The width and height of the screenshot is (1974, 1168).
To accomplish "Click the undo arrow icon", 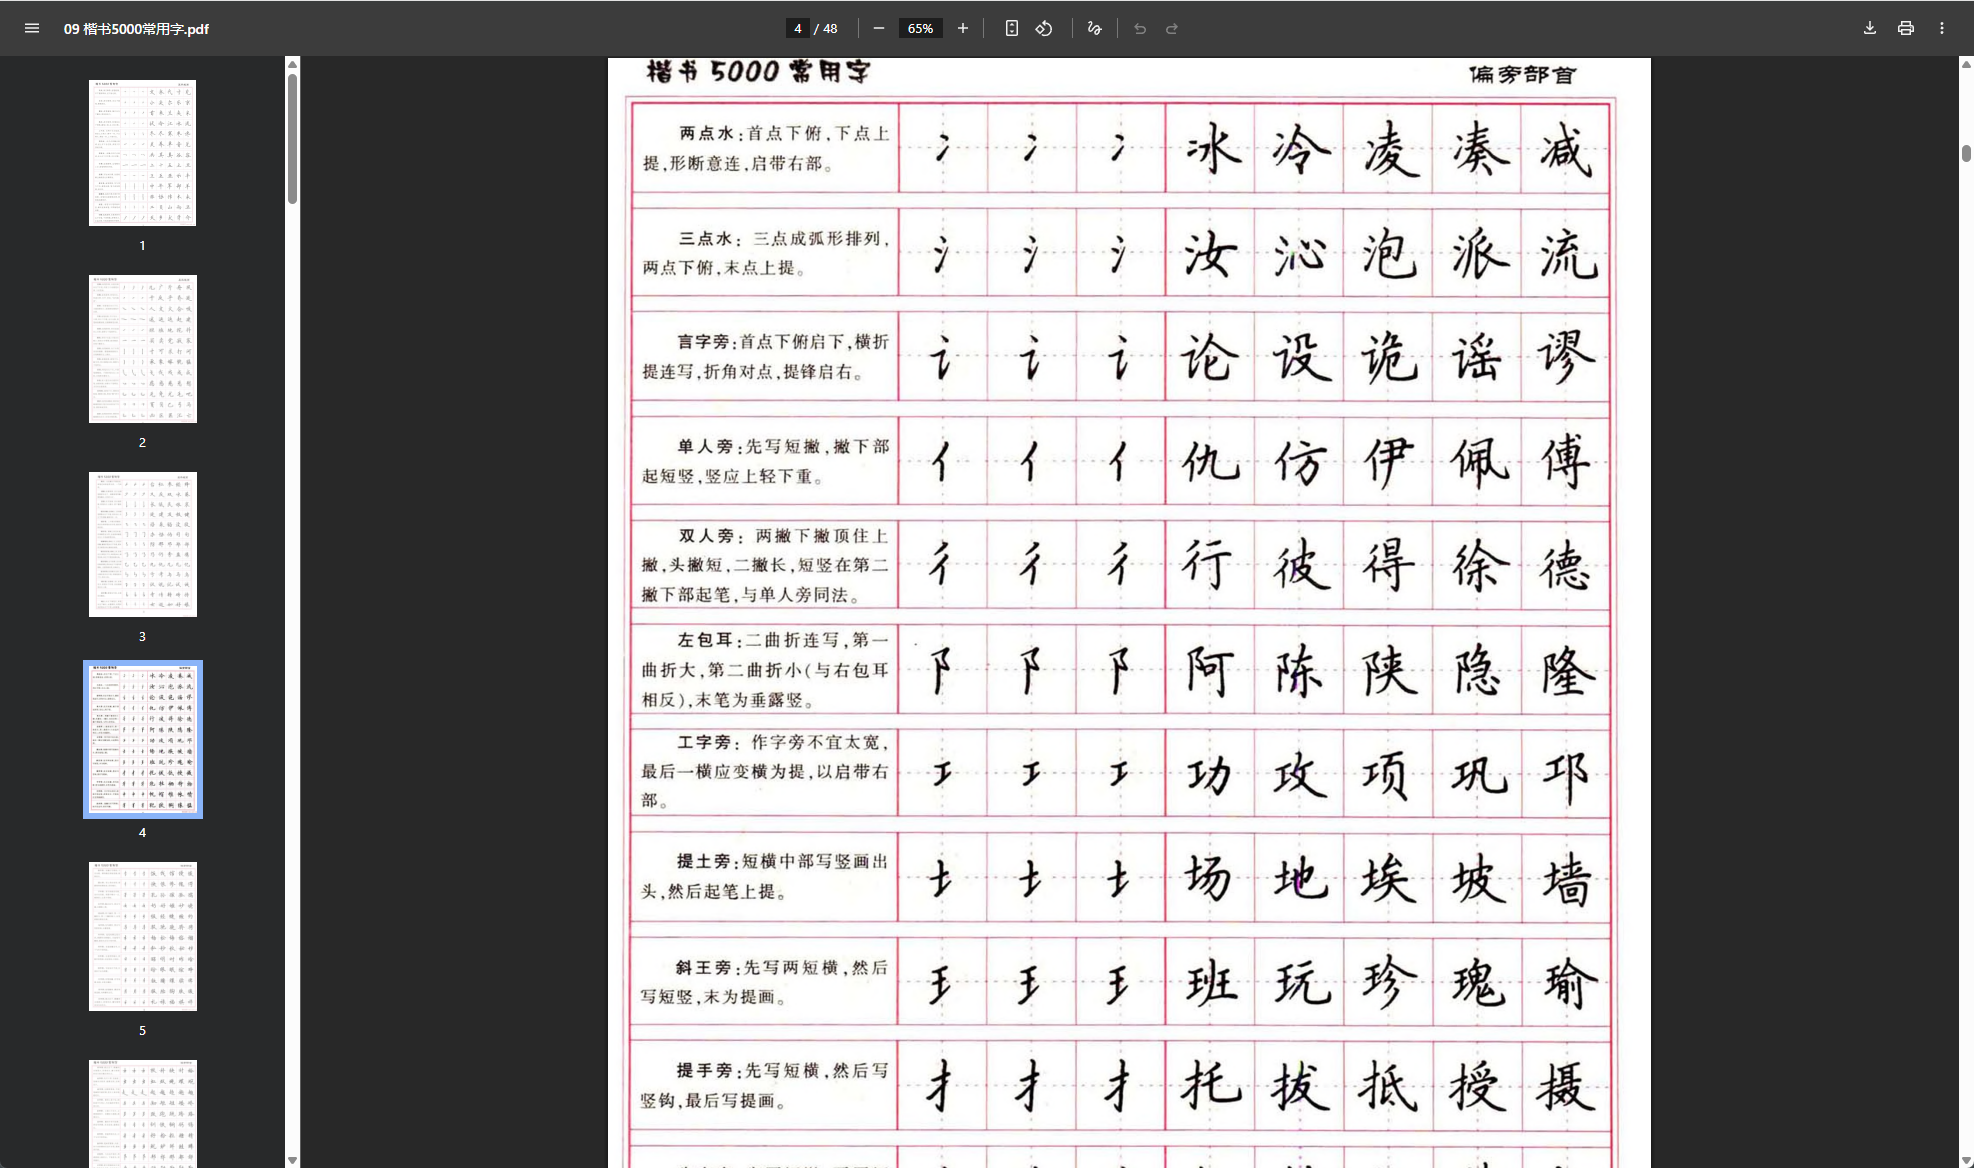I will click(1140, 28).
